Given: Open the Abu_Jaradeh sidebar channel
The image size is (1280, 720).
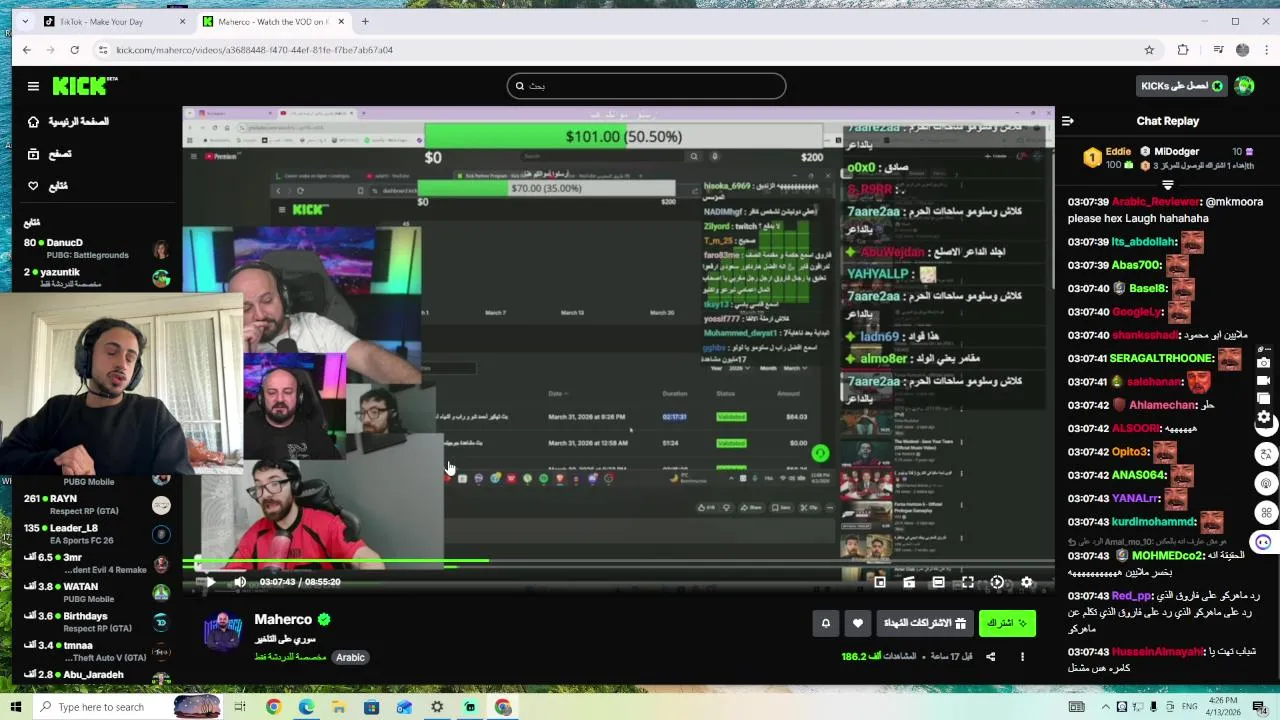Looking at the screenshot, I should click(96, 675).
